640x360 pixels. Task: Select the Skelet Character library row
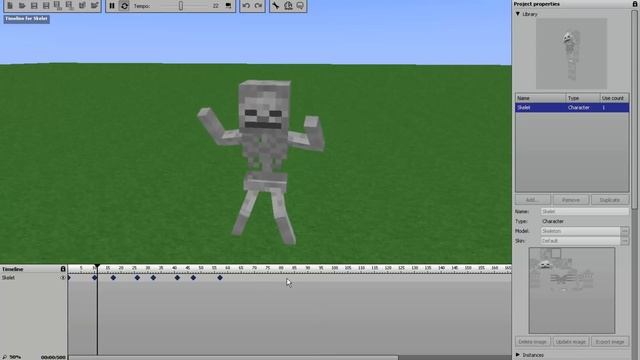click(572, 108)
